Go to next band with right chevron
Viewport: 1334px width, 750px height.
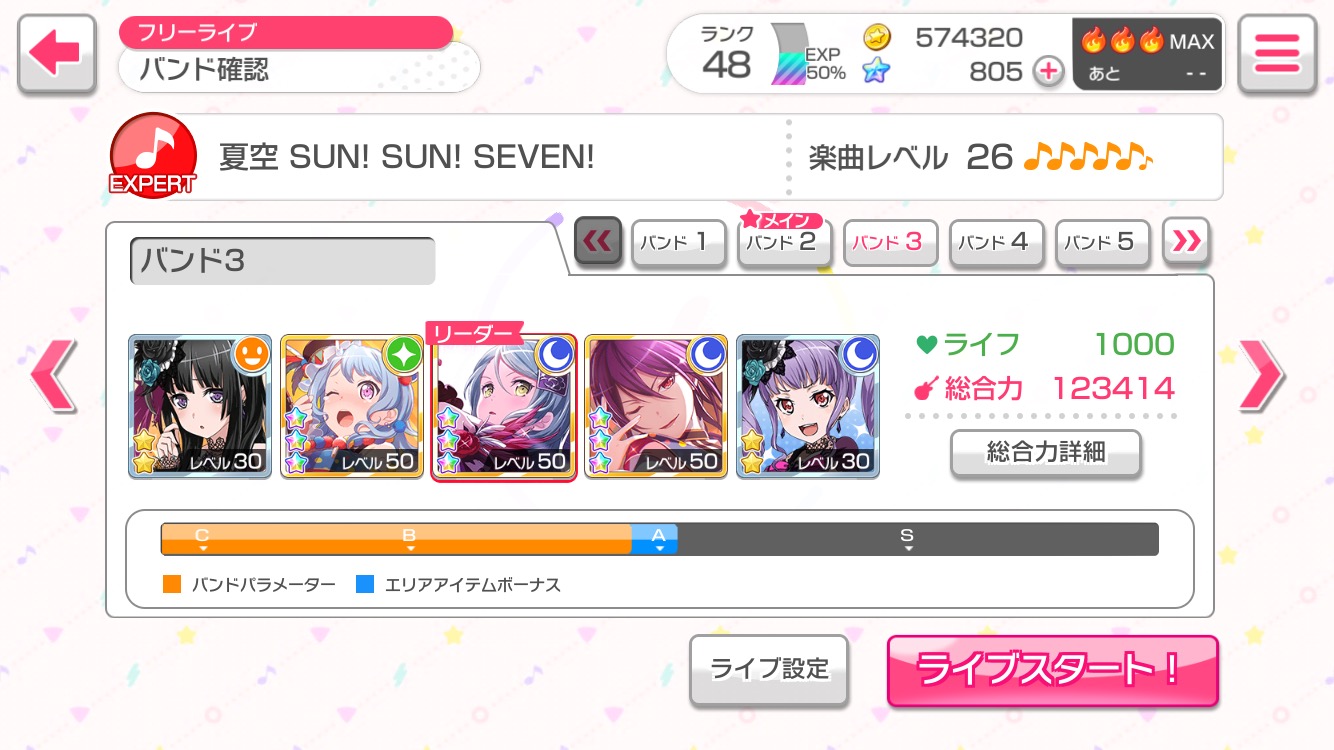tap(1262, 375)
